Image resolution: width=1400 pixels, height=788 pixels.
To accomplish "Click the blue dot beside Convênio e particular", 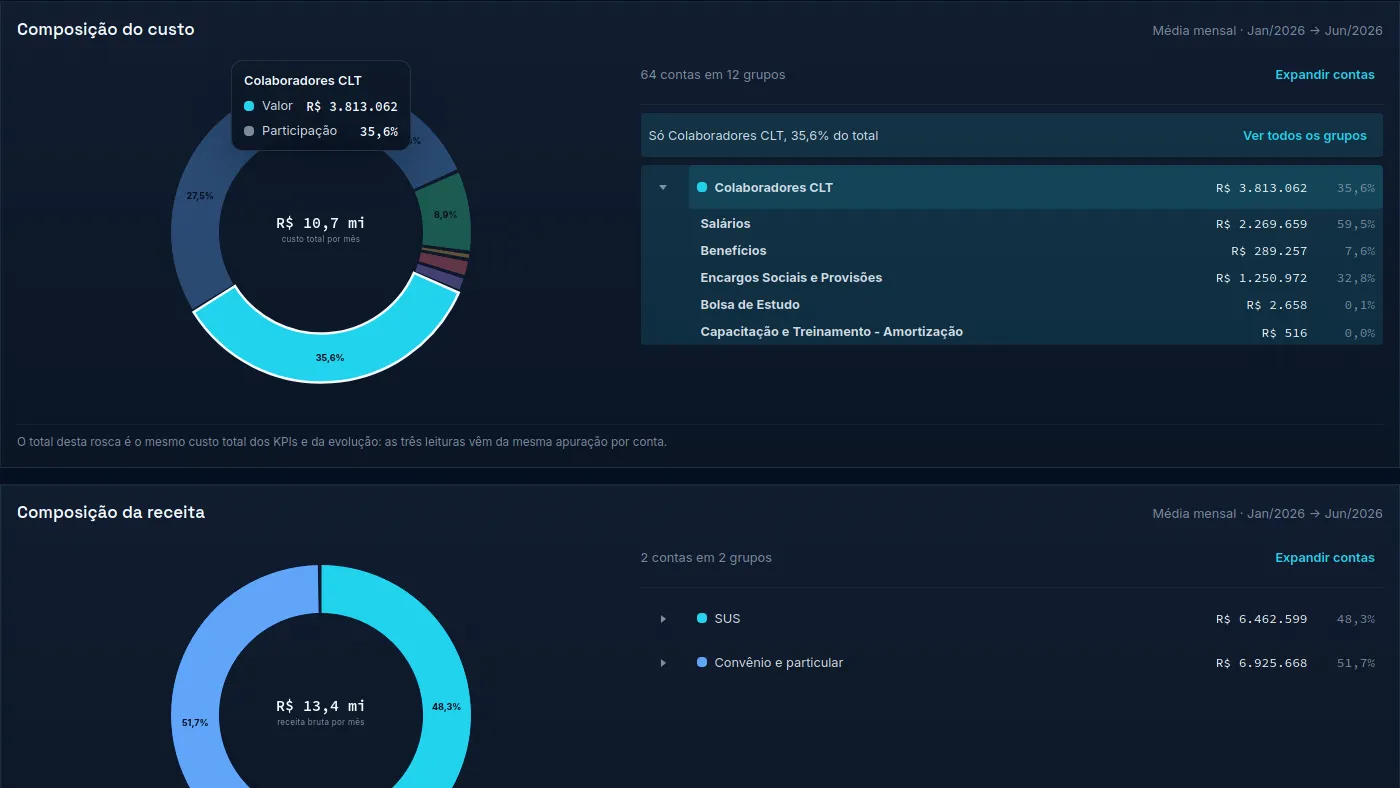I will click(702, 662).
